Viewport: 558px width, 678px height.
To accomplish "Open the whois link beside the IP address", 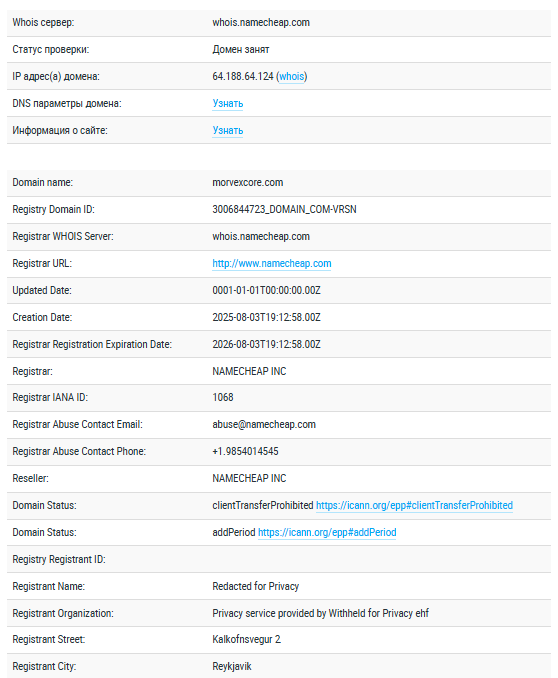I will (x=292, y=77).
